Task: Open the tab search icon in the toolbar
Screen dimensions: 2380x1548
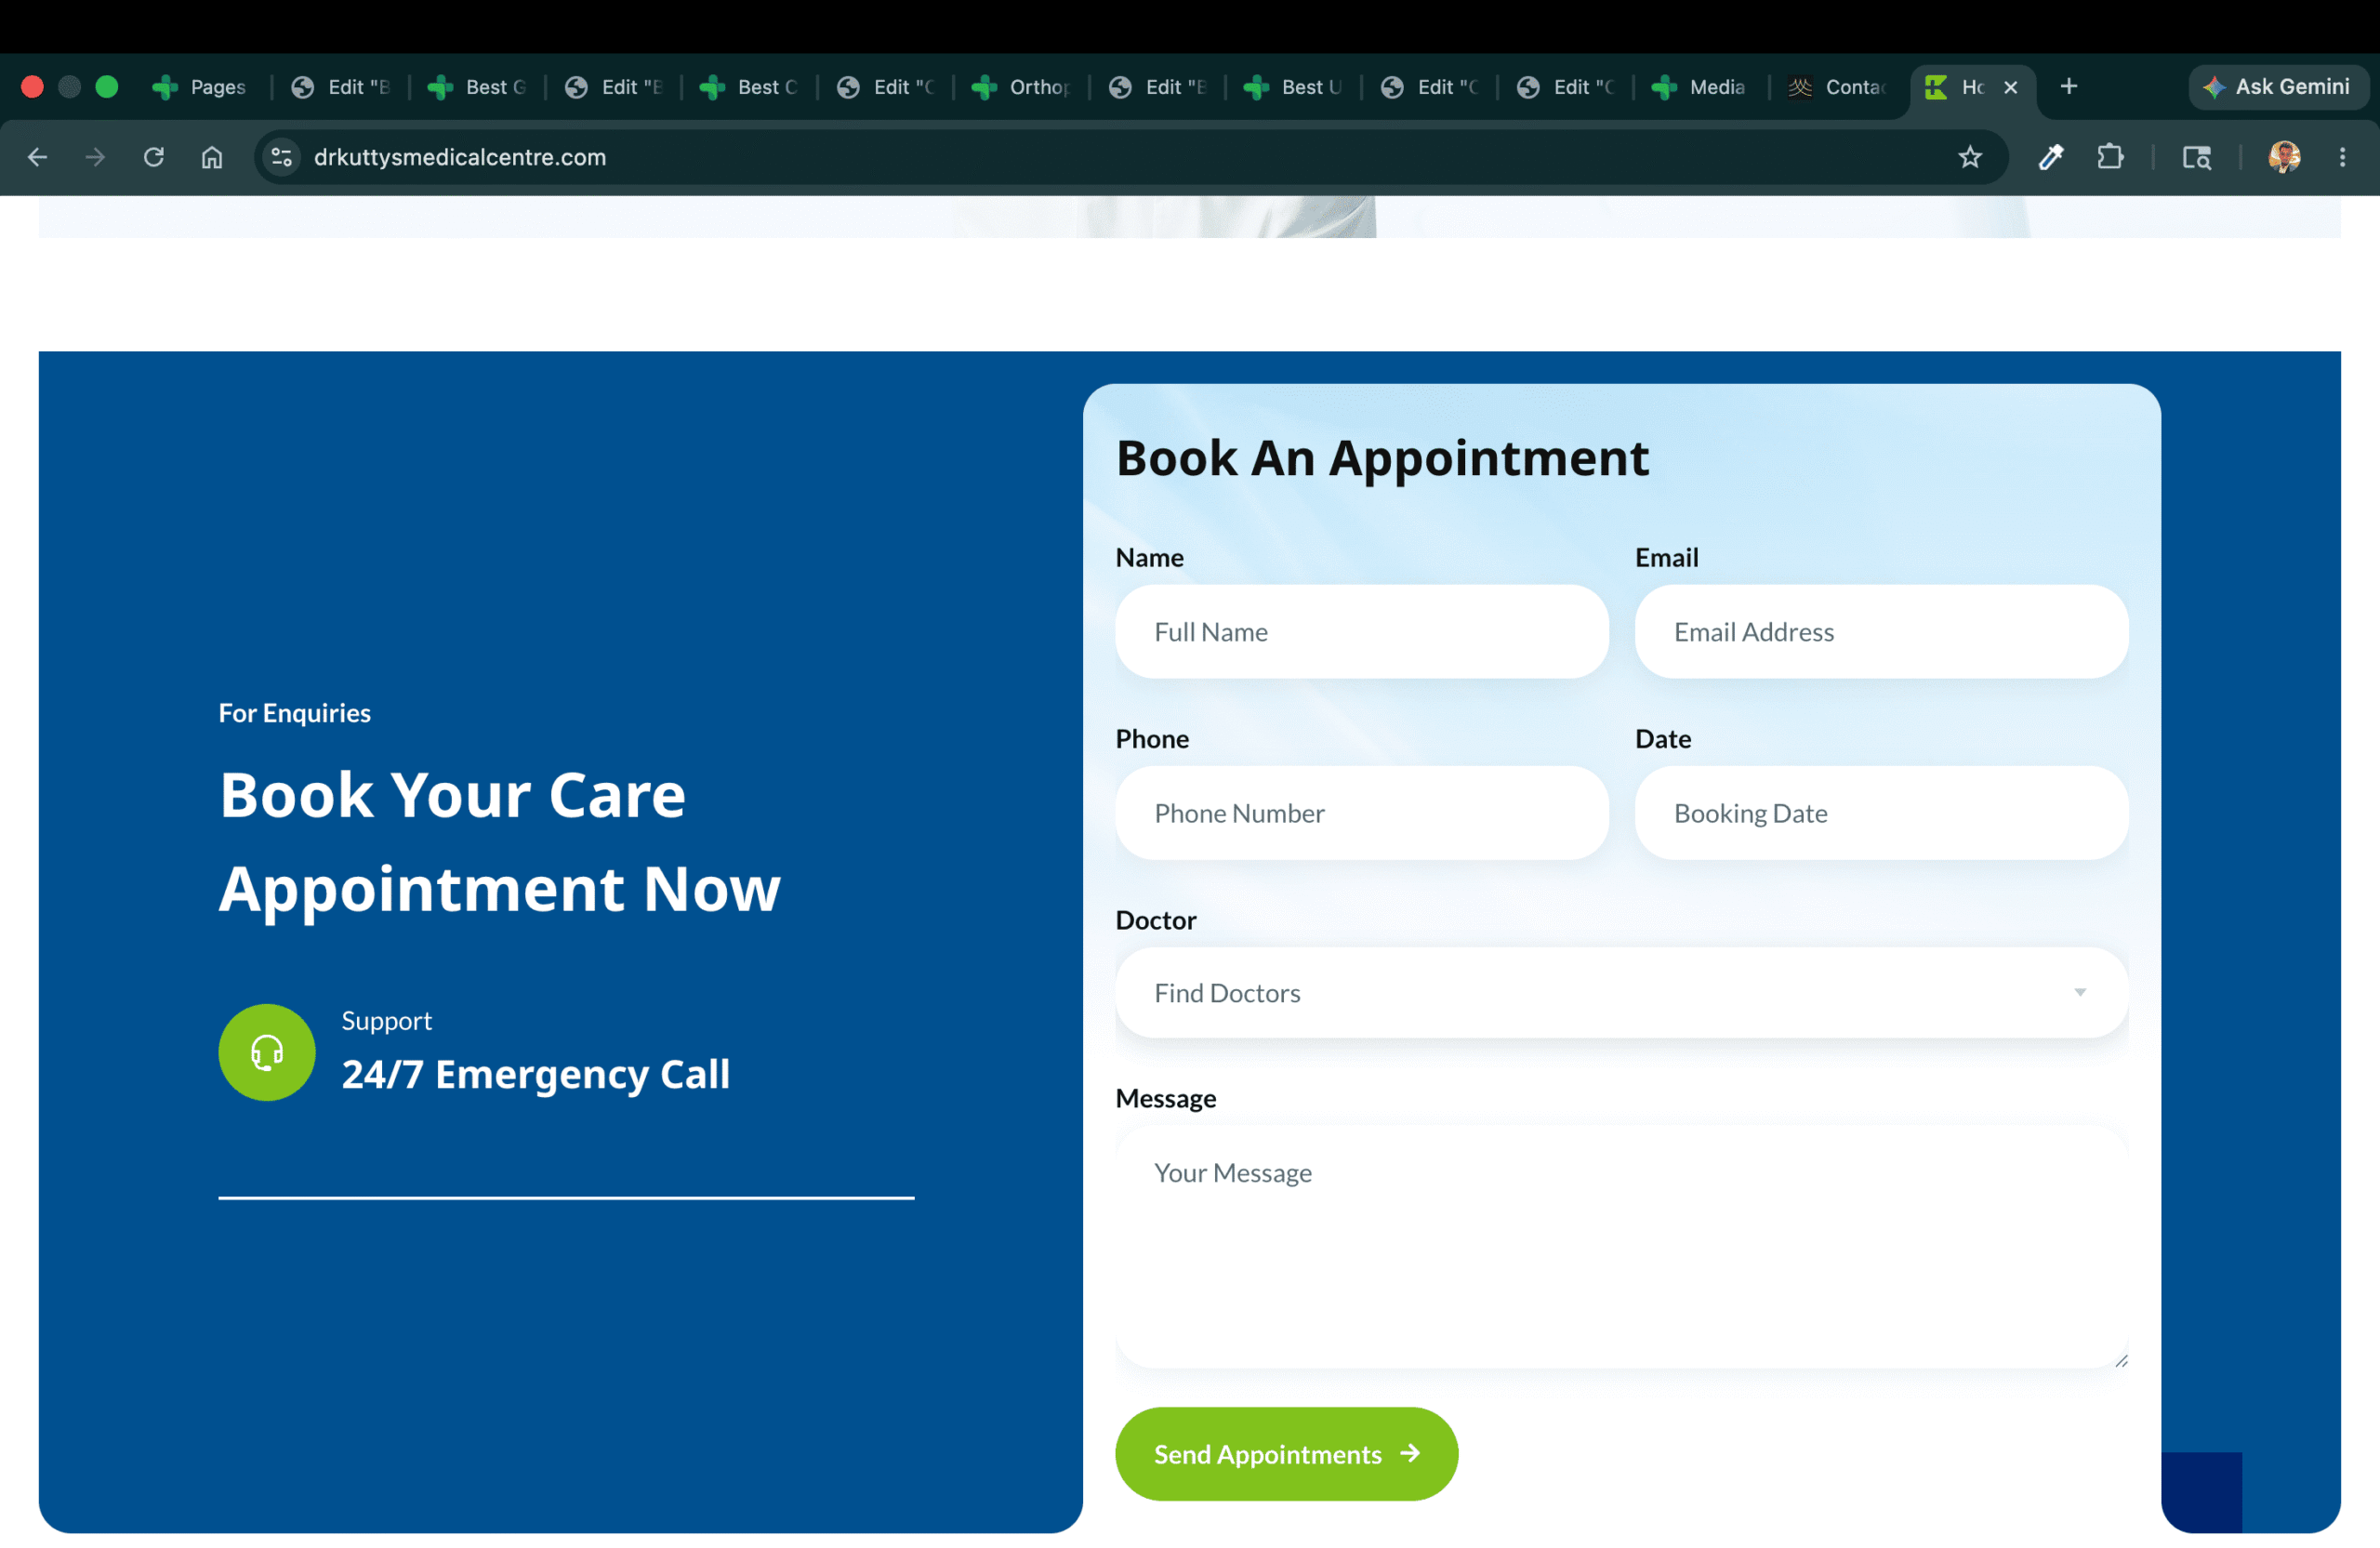Action: pyautogui.click(x=2196, y=157)
